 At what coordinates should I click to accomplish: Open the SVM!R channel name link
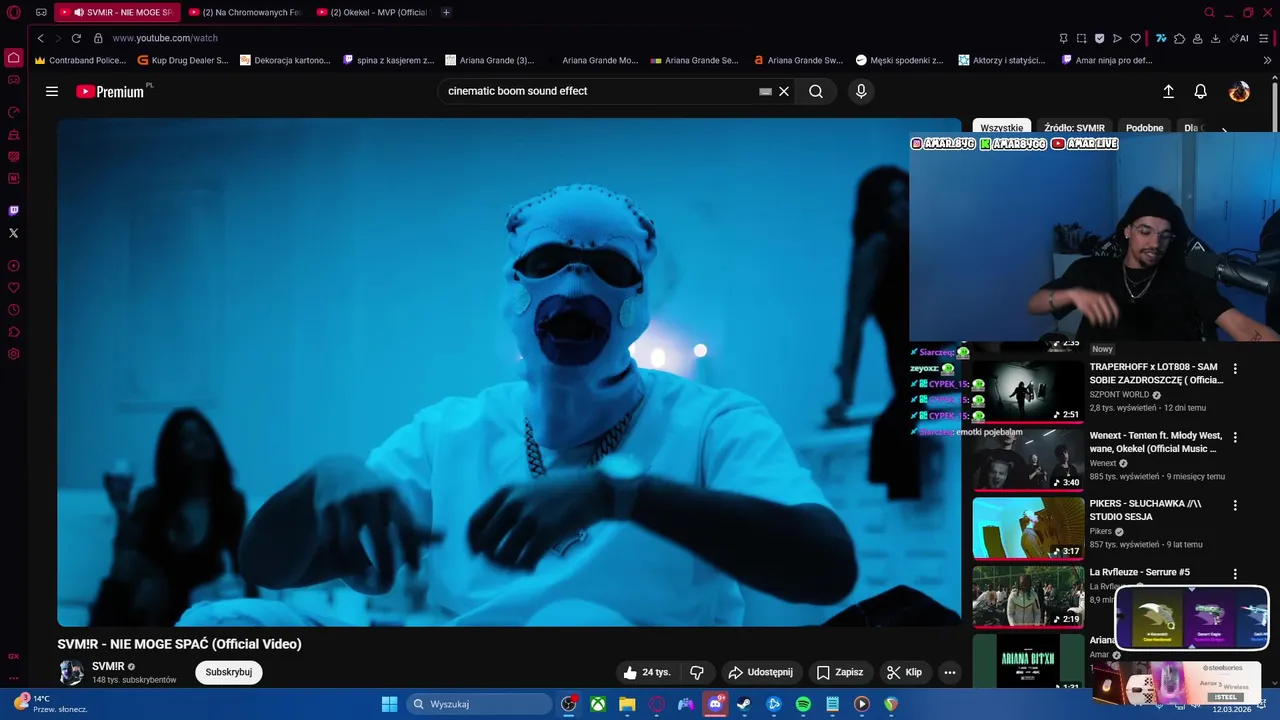point(108,666)
